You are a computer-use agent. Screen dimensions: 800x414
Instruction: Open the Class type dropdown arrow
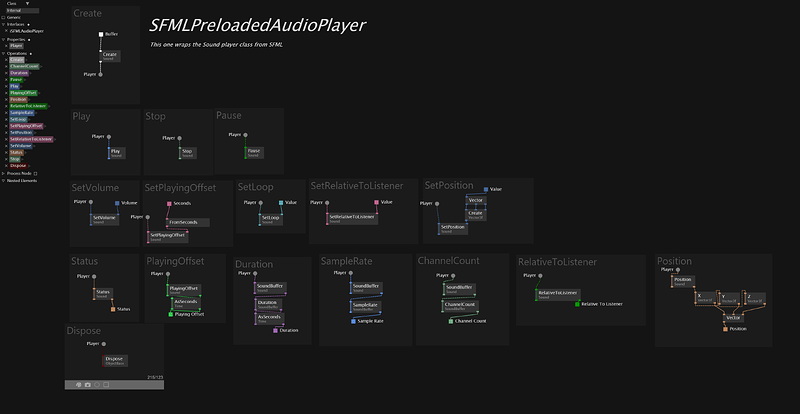(28, 3)
